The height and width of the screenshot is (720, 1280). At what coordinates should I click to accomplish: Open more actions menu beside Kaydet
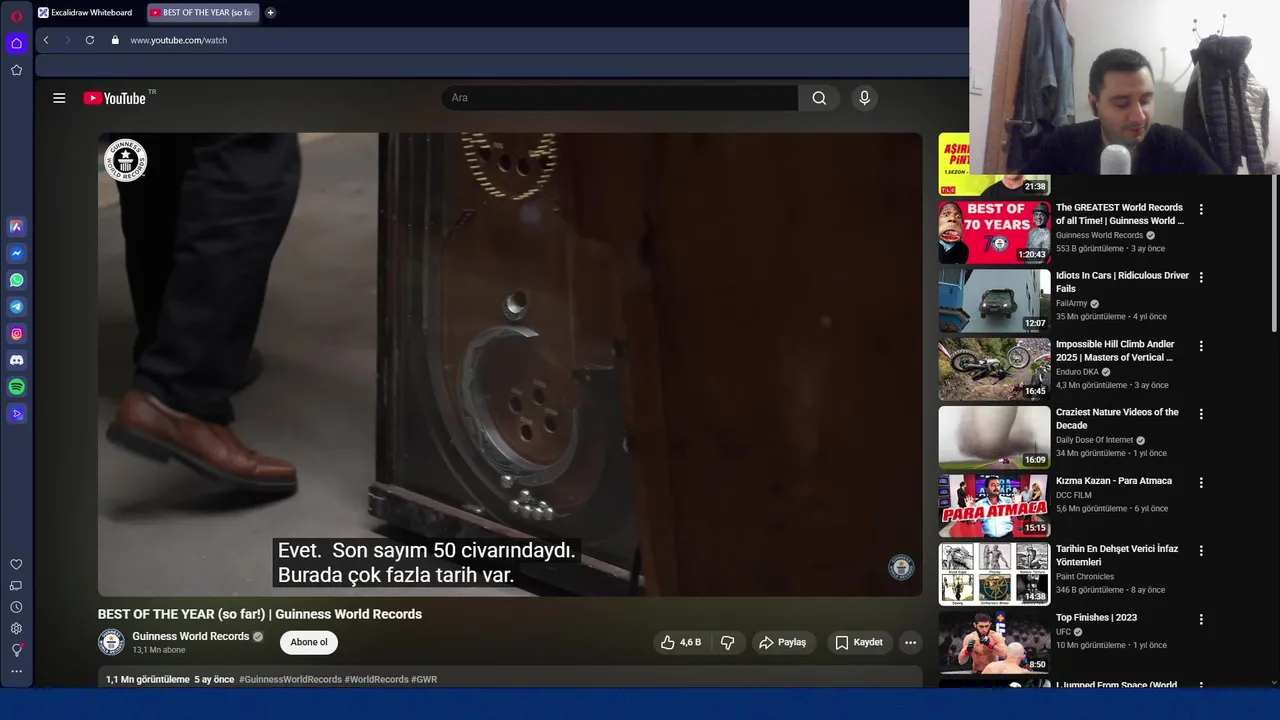[910, 642]
